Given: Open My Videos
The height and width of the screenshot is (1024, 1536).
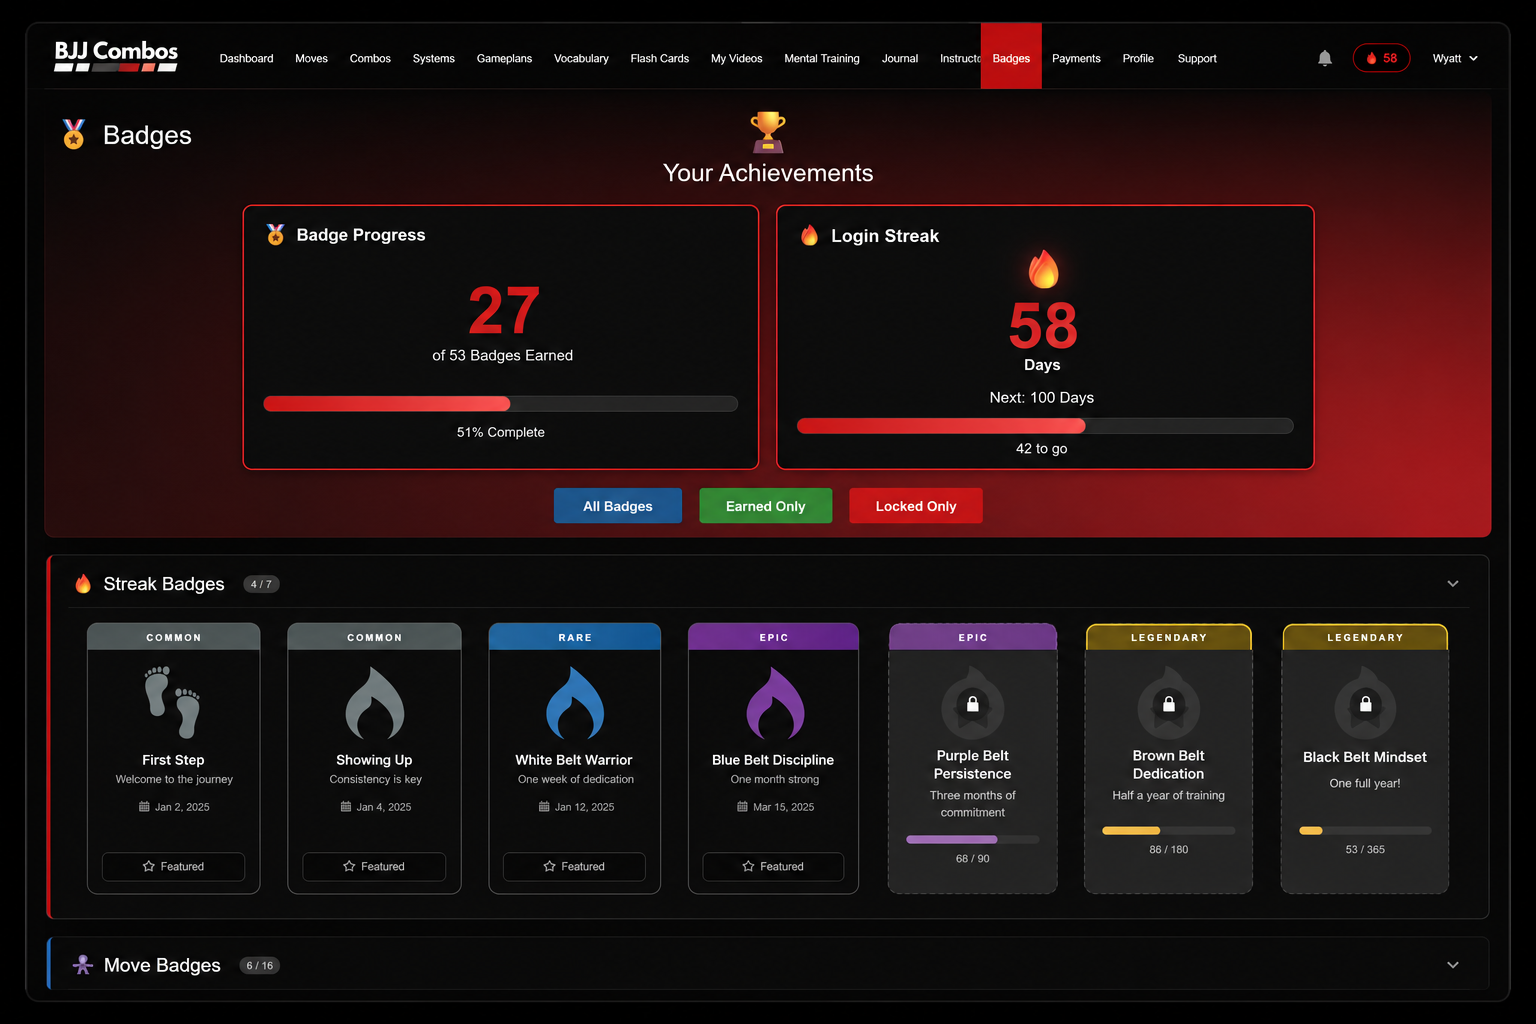Looking at the screenshot, I should [x=736, y=58].
